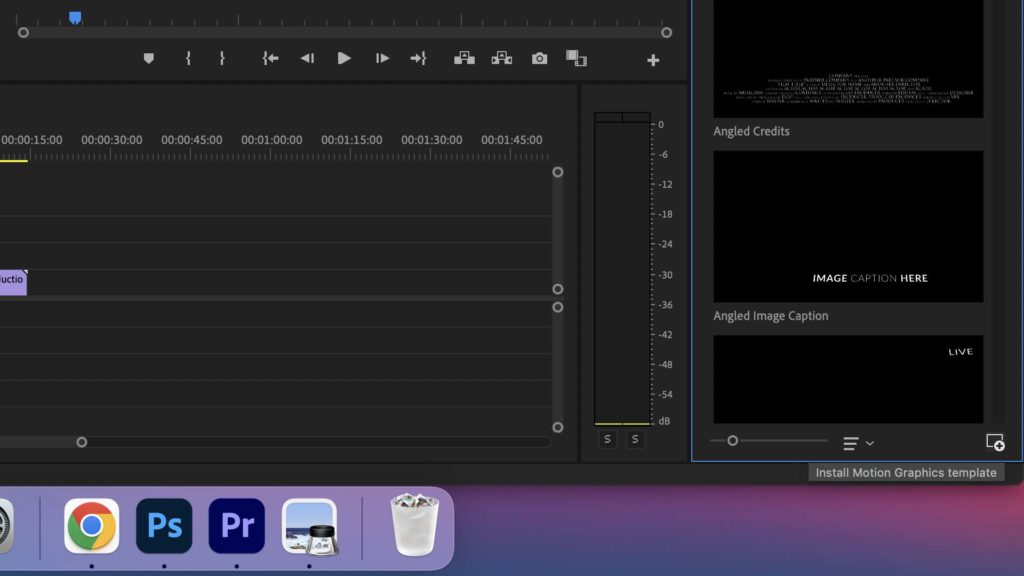Open the button editor plus icon
The image size is (1024, 576).
(x=653, y=61)
